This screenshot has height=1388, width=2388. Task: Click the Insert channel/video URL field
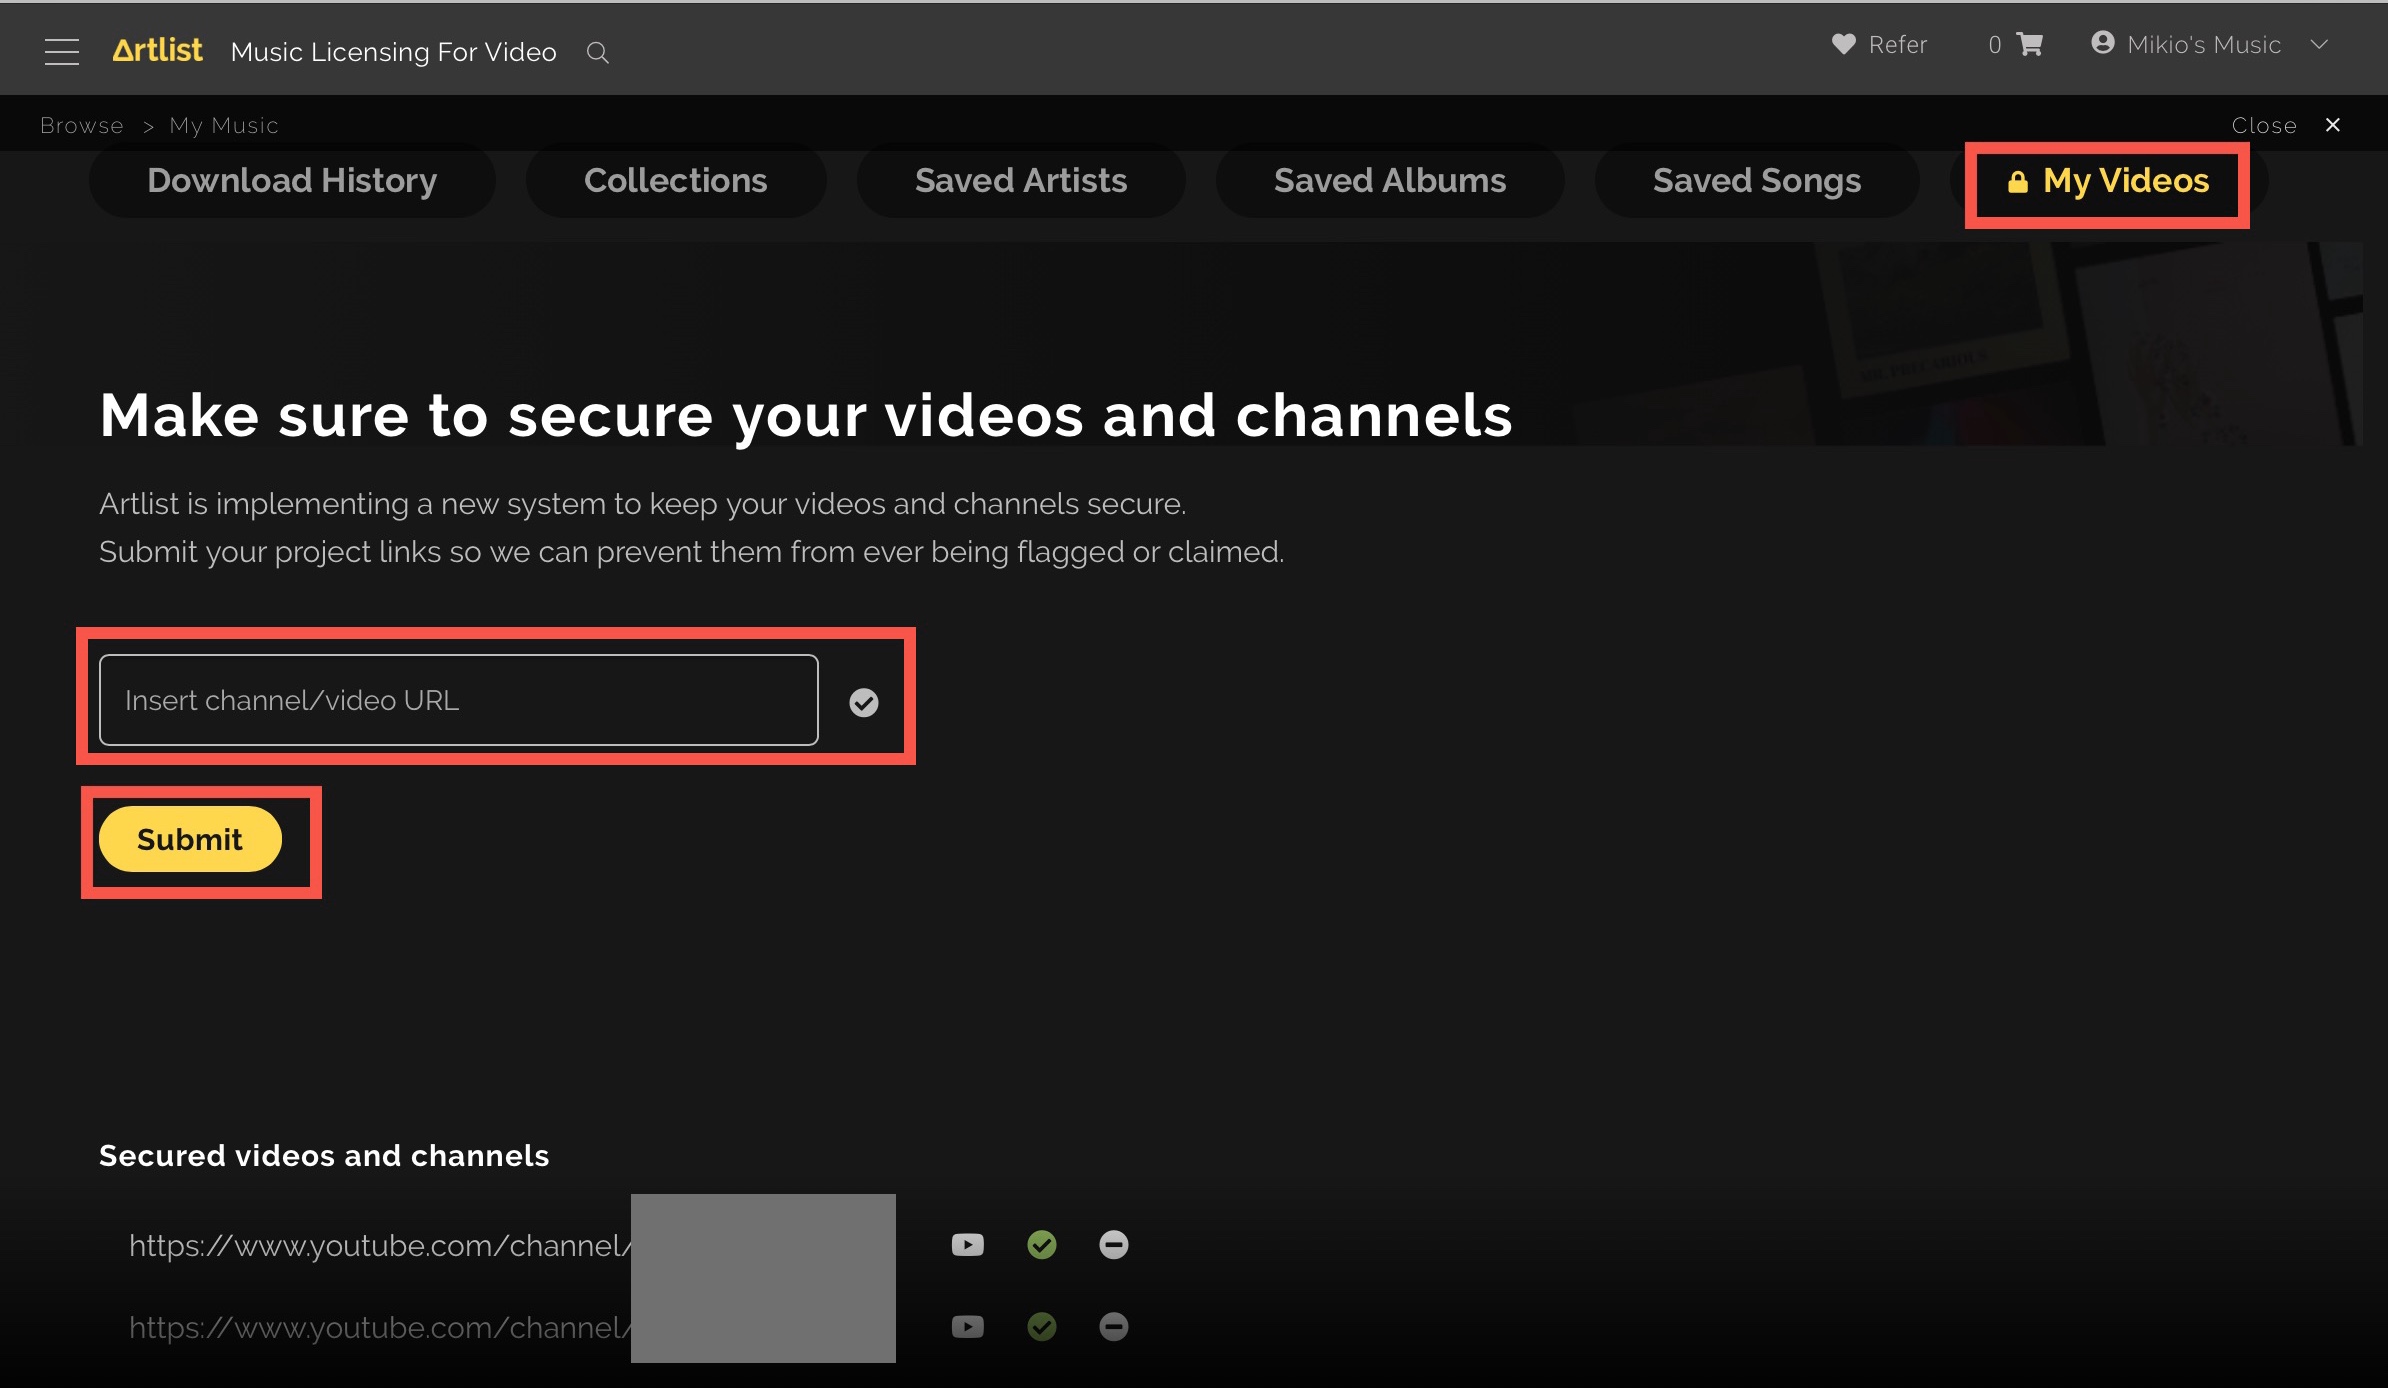click(459, 700)
